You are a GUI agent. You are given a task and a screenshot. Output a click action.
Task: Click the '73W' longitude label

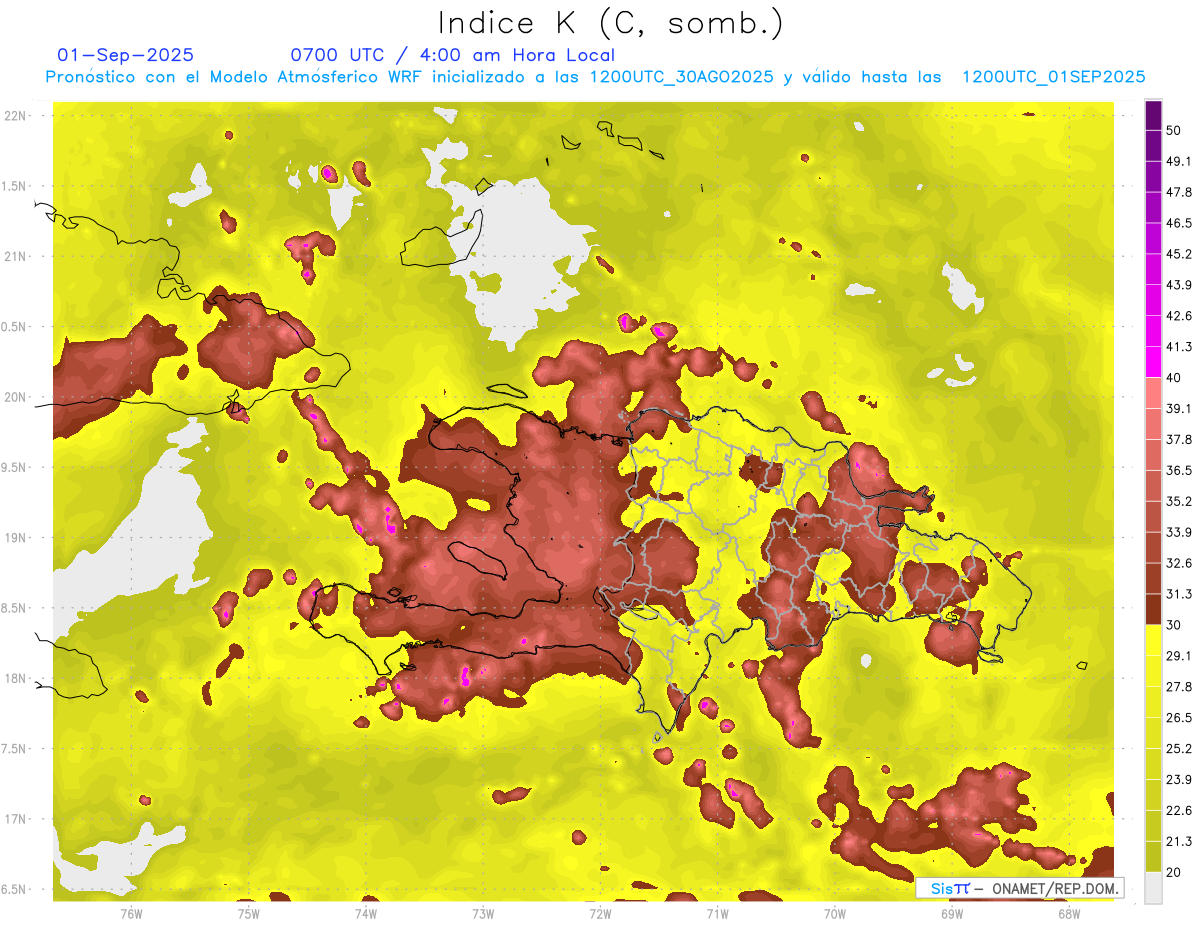tap(483, 914)
